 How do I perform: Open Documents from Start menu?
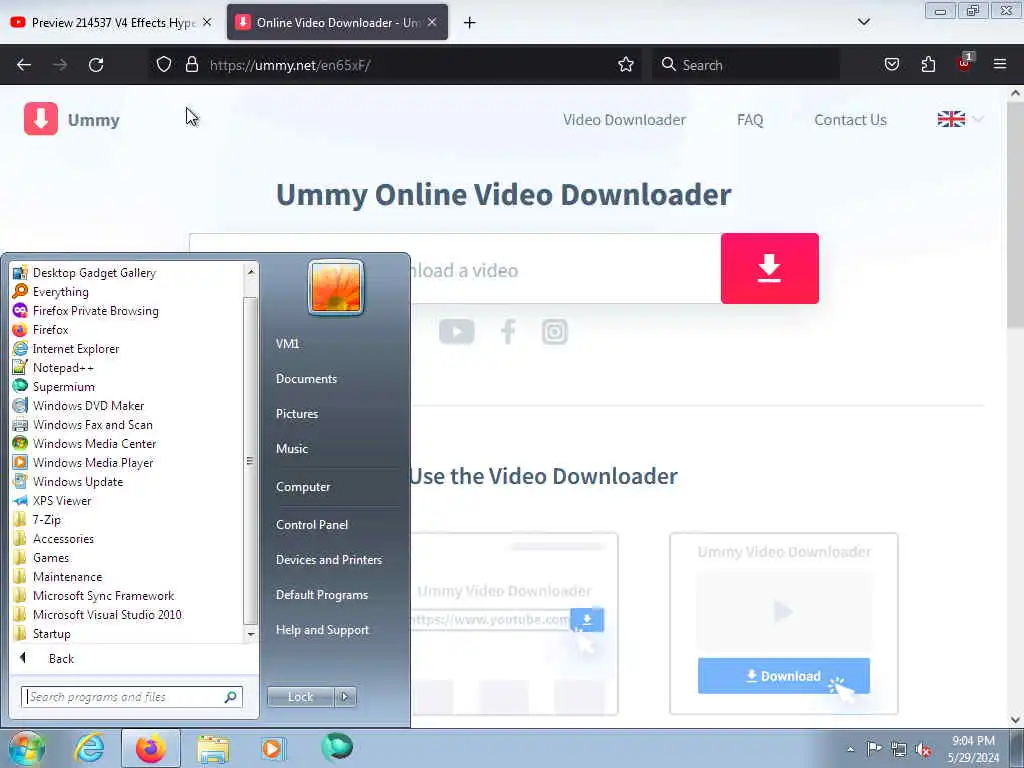pos(306,379)
